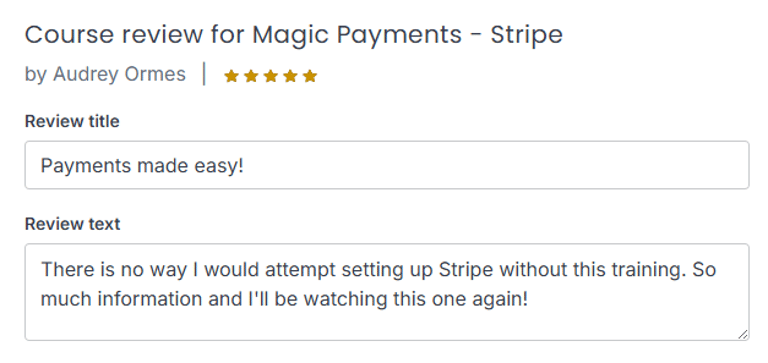
Task: Select the fourth rating star
Action: click(x=290, y=76)
